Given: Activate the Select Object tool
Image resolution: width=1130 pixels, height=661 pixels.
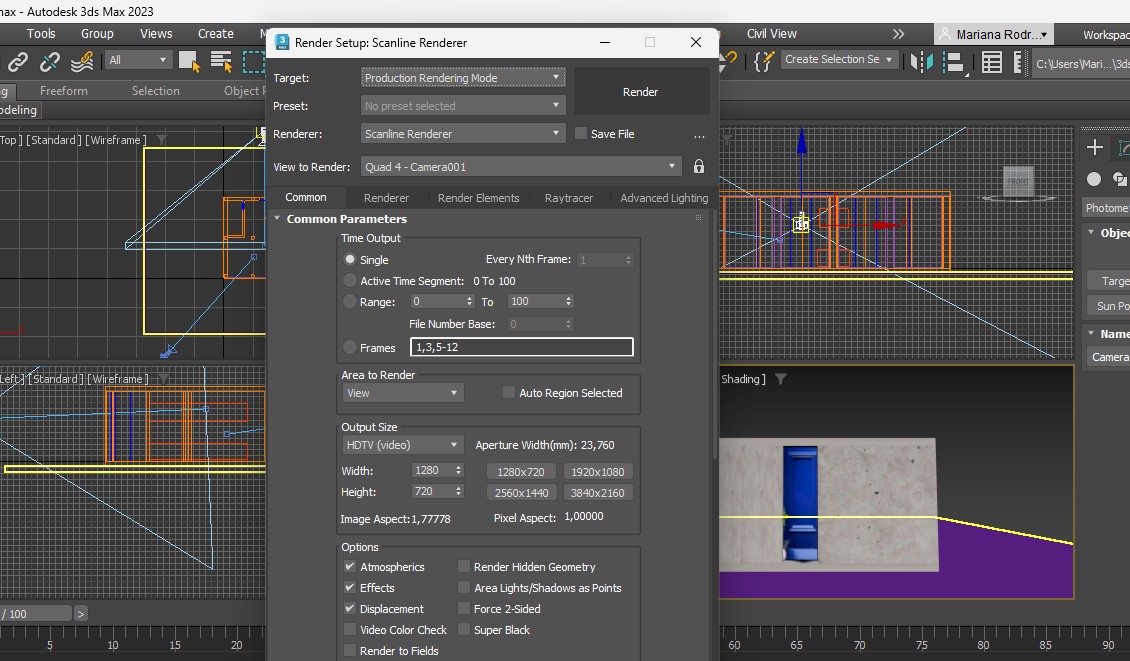Looking at the screenshot, I should [x=188, y=61].
